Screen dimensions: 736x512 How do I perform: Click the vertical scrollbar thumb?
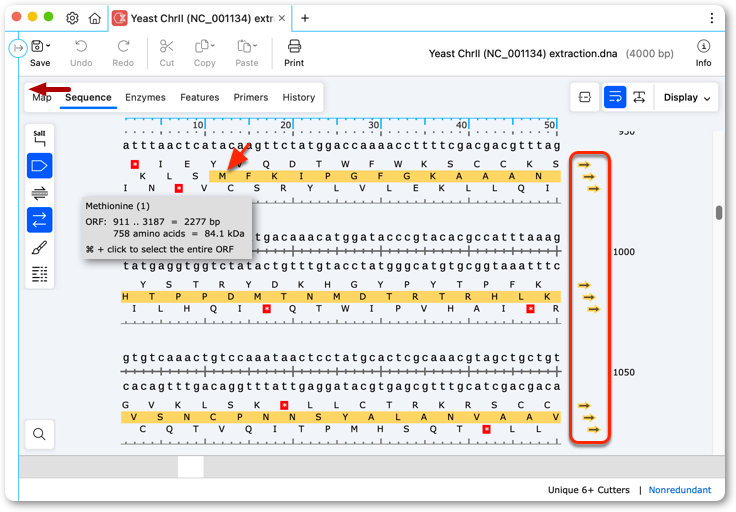719,213
